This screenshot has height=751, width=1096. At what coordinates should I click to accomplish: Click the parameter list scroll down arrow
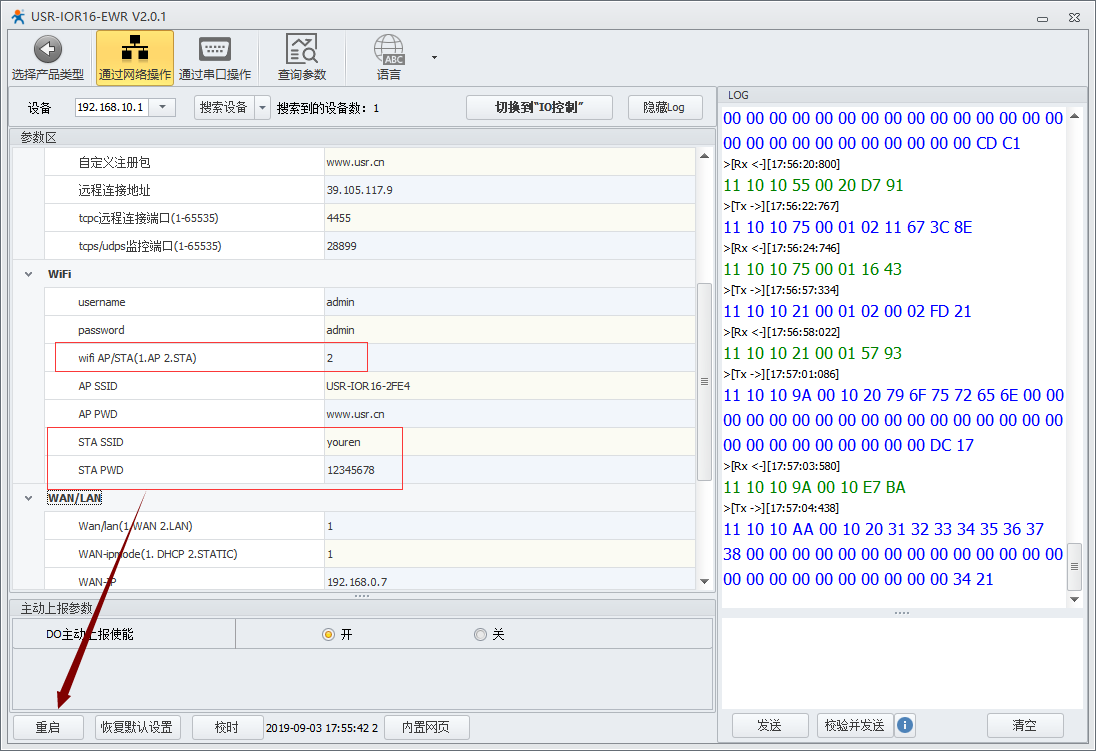[705, 581]
